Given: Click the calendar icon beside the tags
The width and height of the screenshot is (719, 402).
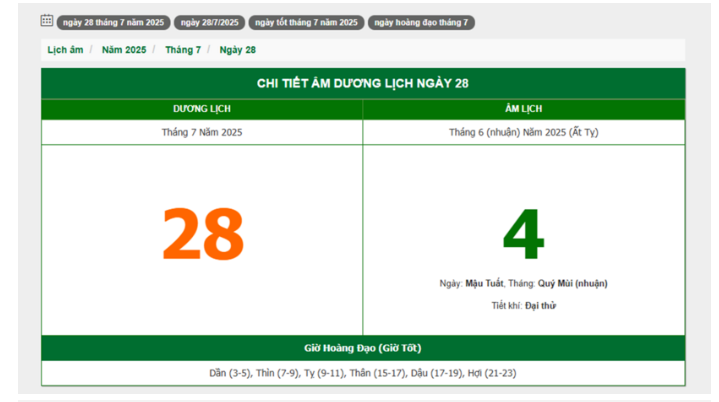Looking at the screenshot, I should click(x=47, y=21).
